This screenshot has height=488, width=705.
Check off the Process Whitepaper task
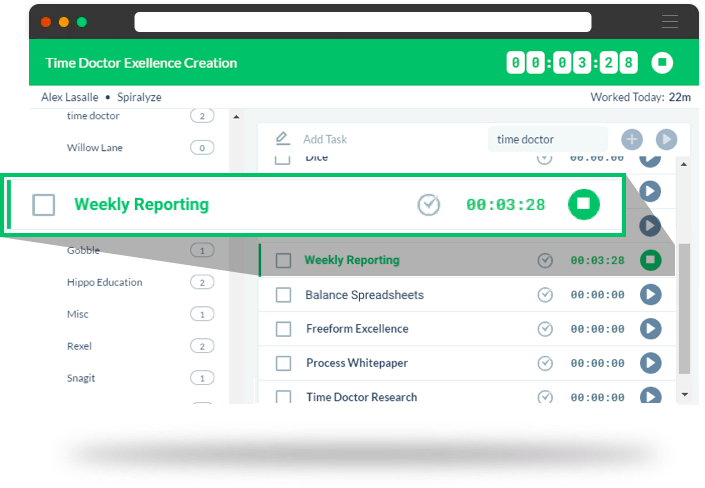coord(283,363)
